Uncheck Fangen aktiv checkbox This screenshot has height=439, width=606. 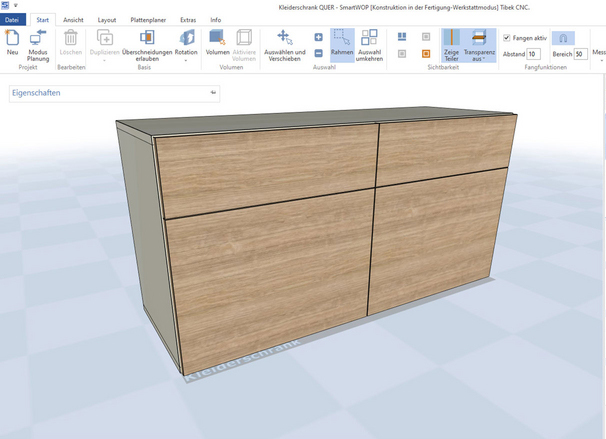click(x=507, y=37)
